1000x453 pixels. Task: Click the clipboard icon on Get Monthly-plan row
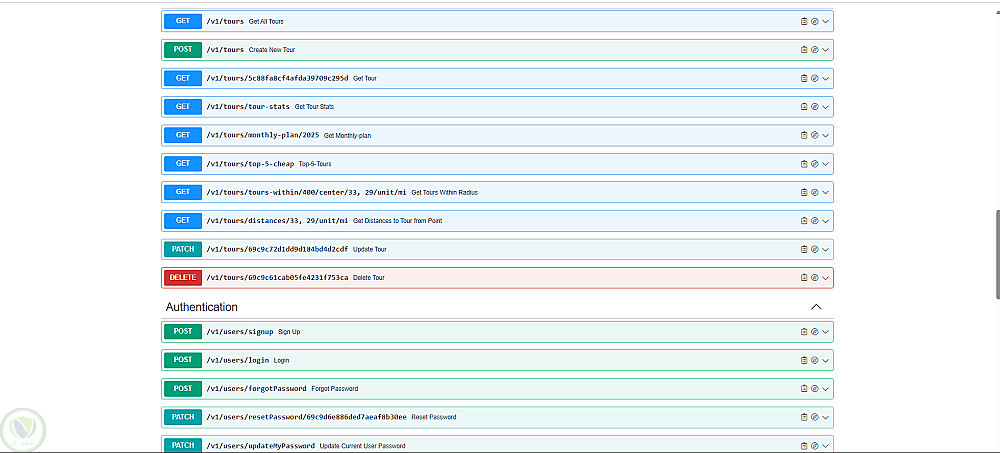pyautogui.click(x=804, y=135)
